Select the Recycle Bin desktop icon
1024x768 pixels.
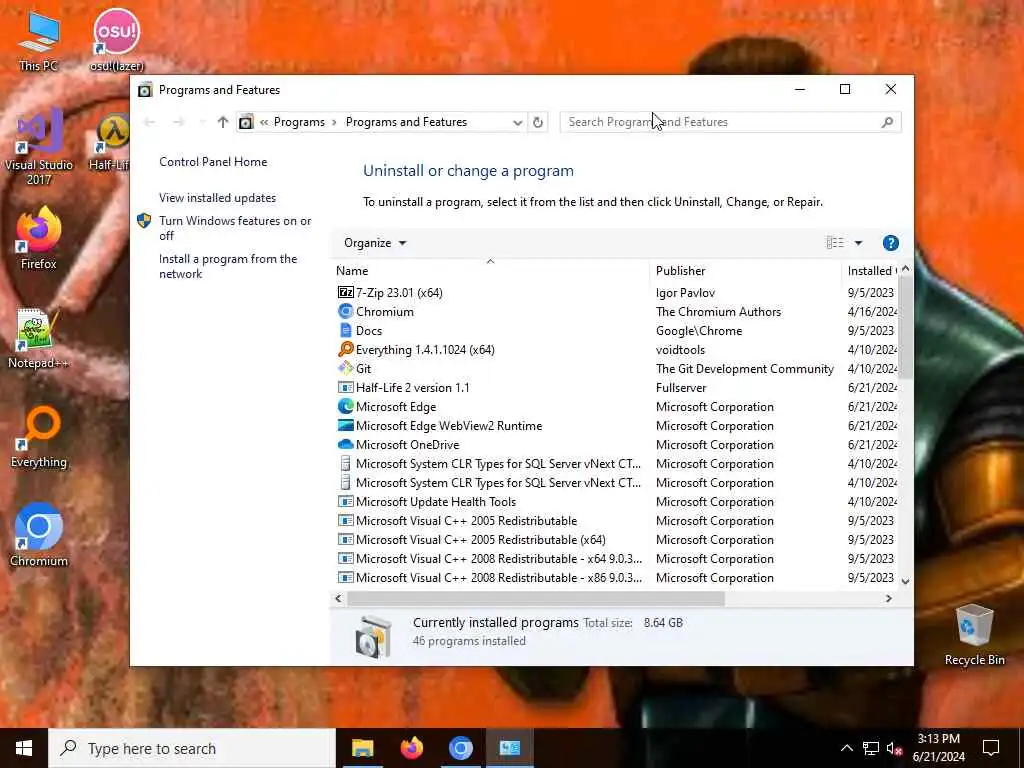[974, 635]
